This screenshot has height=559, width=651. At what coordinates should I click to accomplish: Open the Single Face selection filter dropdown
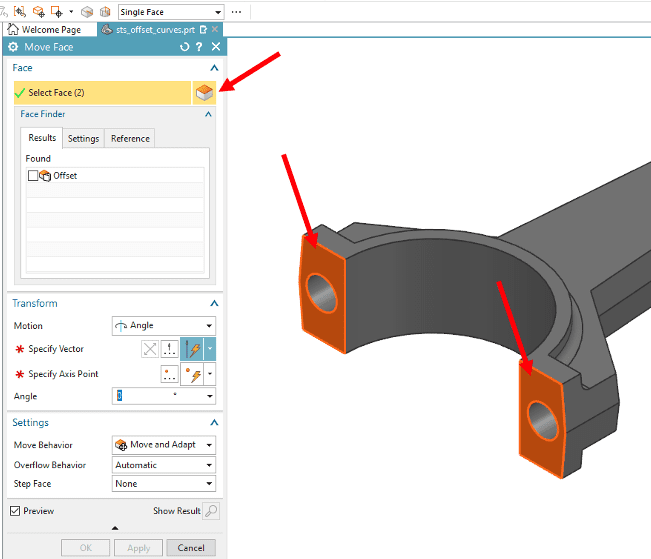[171, 12]
